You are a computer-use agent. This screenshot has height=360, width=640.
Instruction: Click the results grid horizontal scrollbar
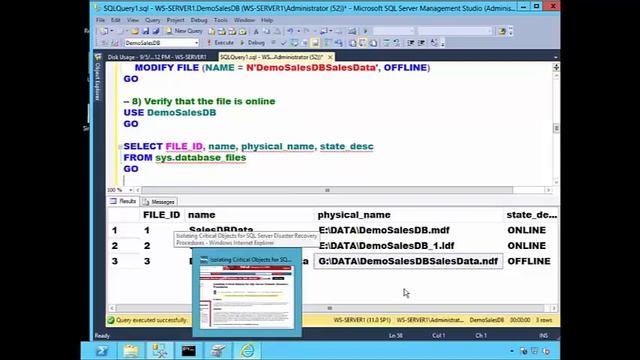point(330,308)
